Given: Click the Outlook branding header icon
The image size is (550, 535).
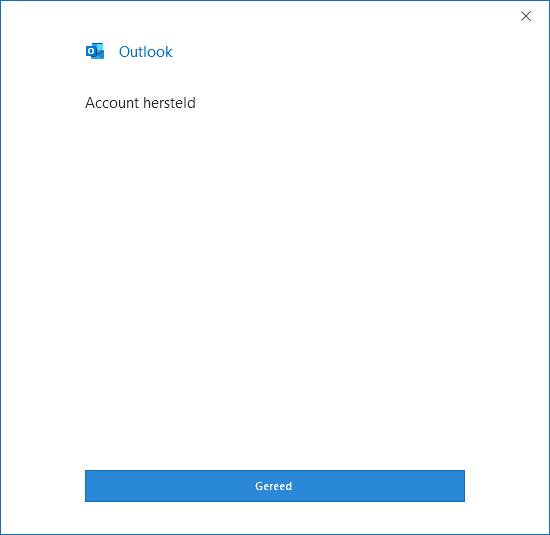Looking at the screenshot, I should (x=95, y=51).
